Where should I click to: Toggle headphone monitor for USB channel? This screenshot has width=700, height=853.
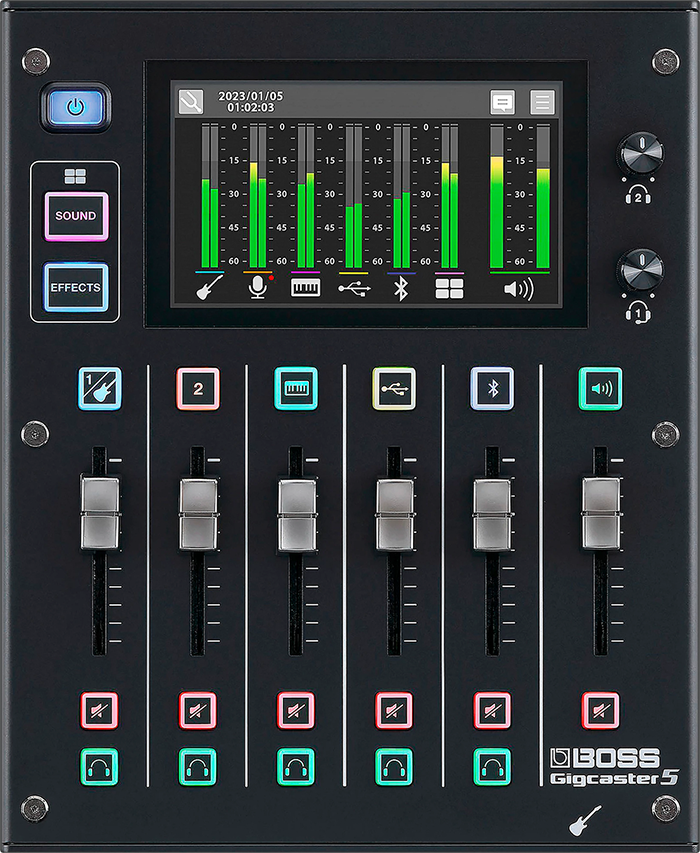[x=394, y=767]
